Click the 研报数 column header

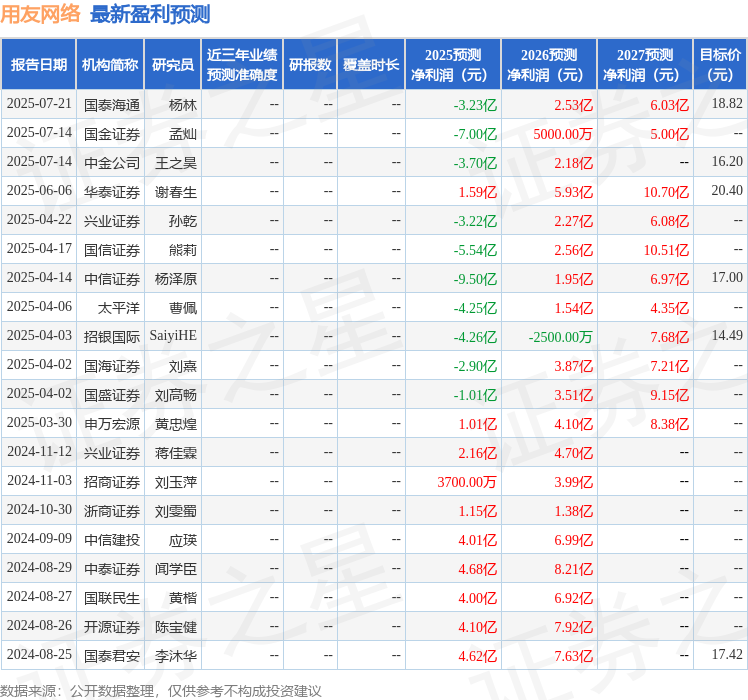[310, 65]
